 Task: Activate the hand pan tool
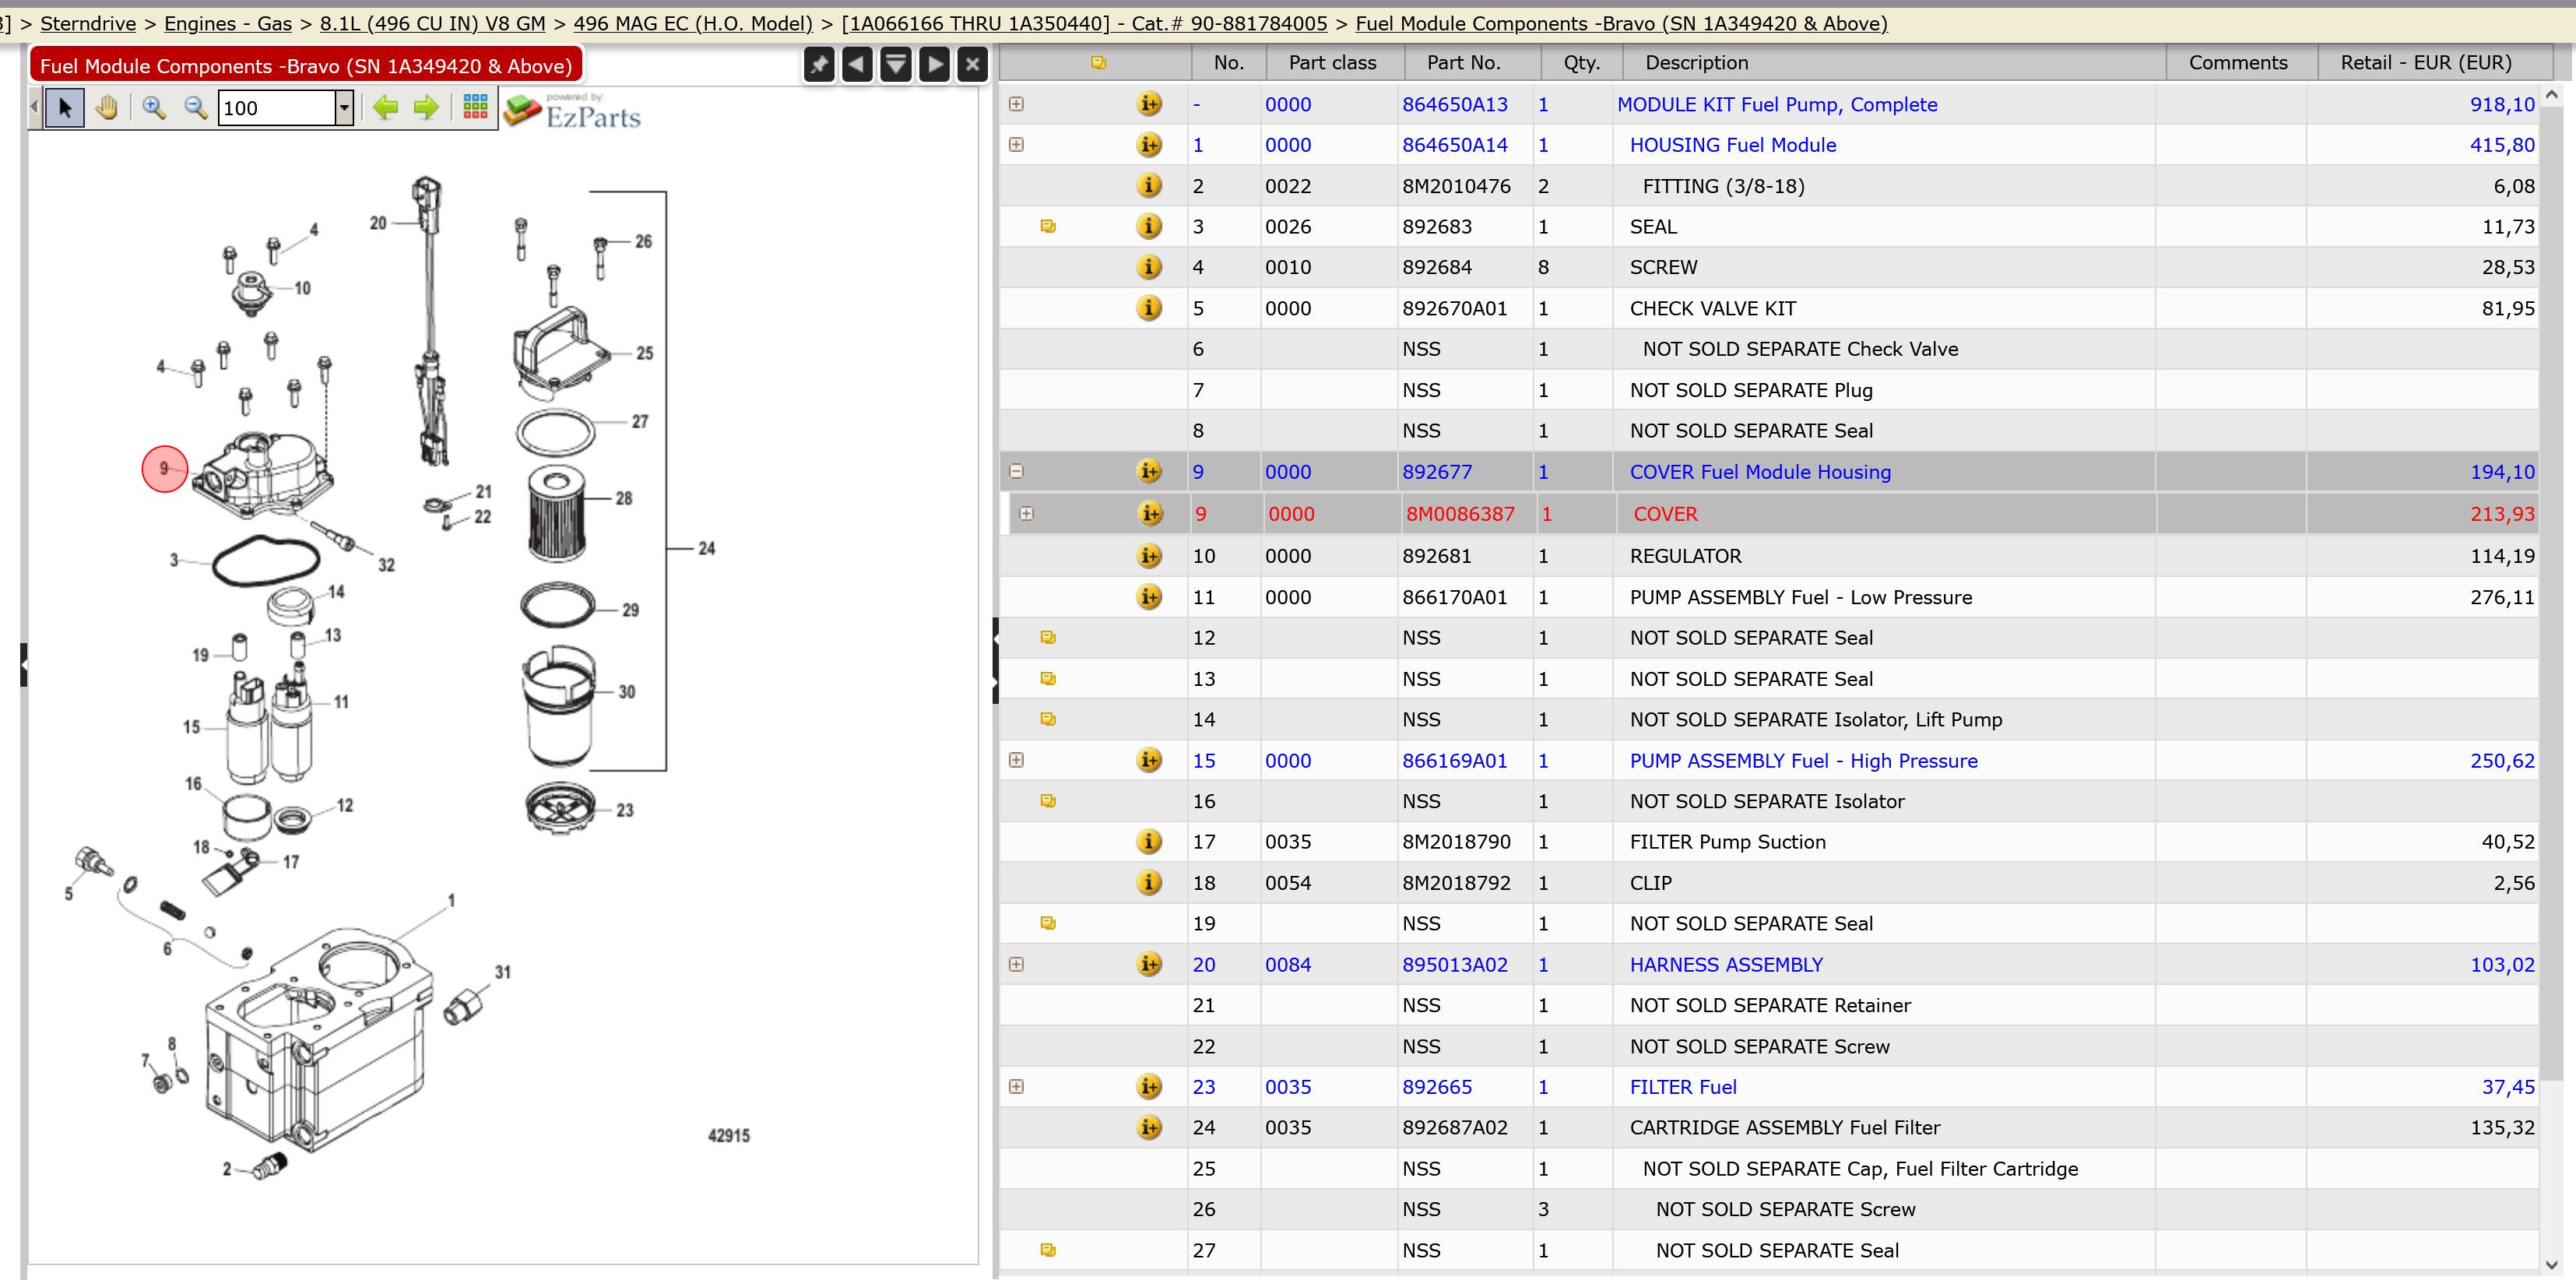click(x=106, y=107)
